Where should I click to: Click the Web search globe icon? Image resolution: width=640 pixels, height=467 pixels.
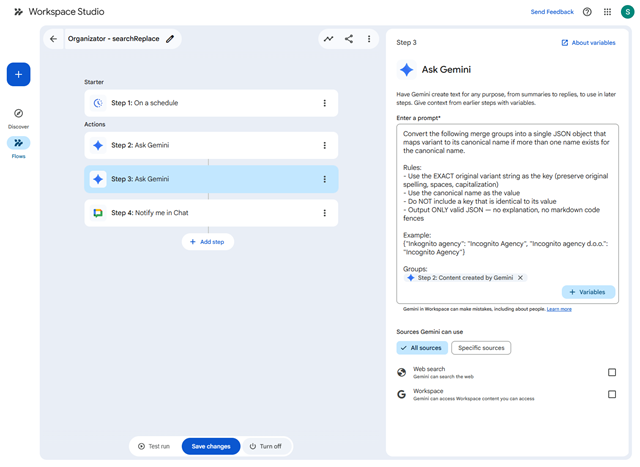(x=402, y=372)
